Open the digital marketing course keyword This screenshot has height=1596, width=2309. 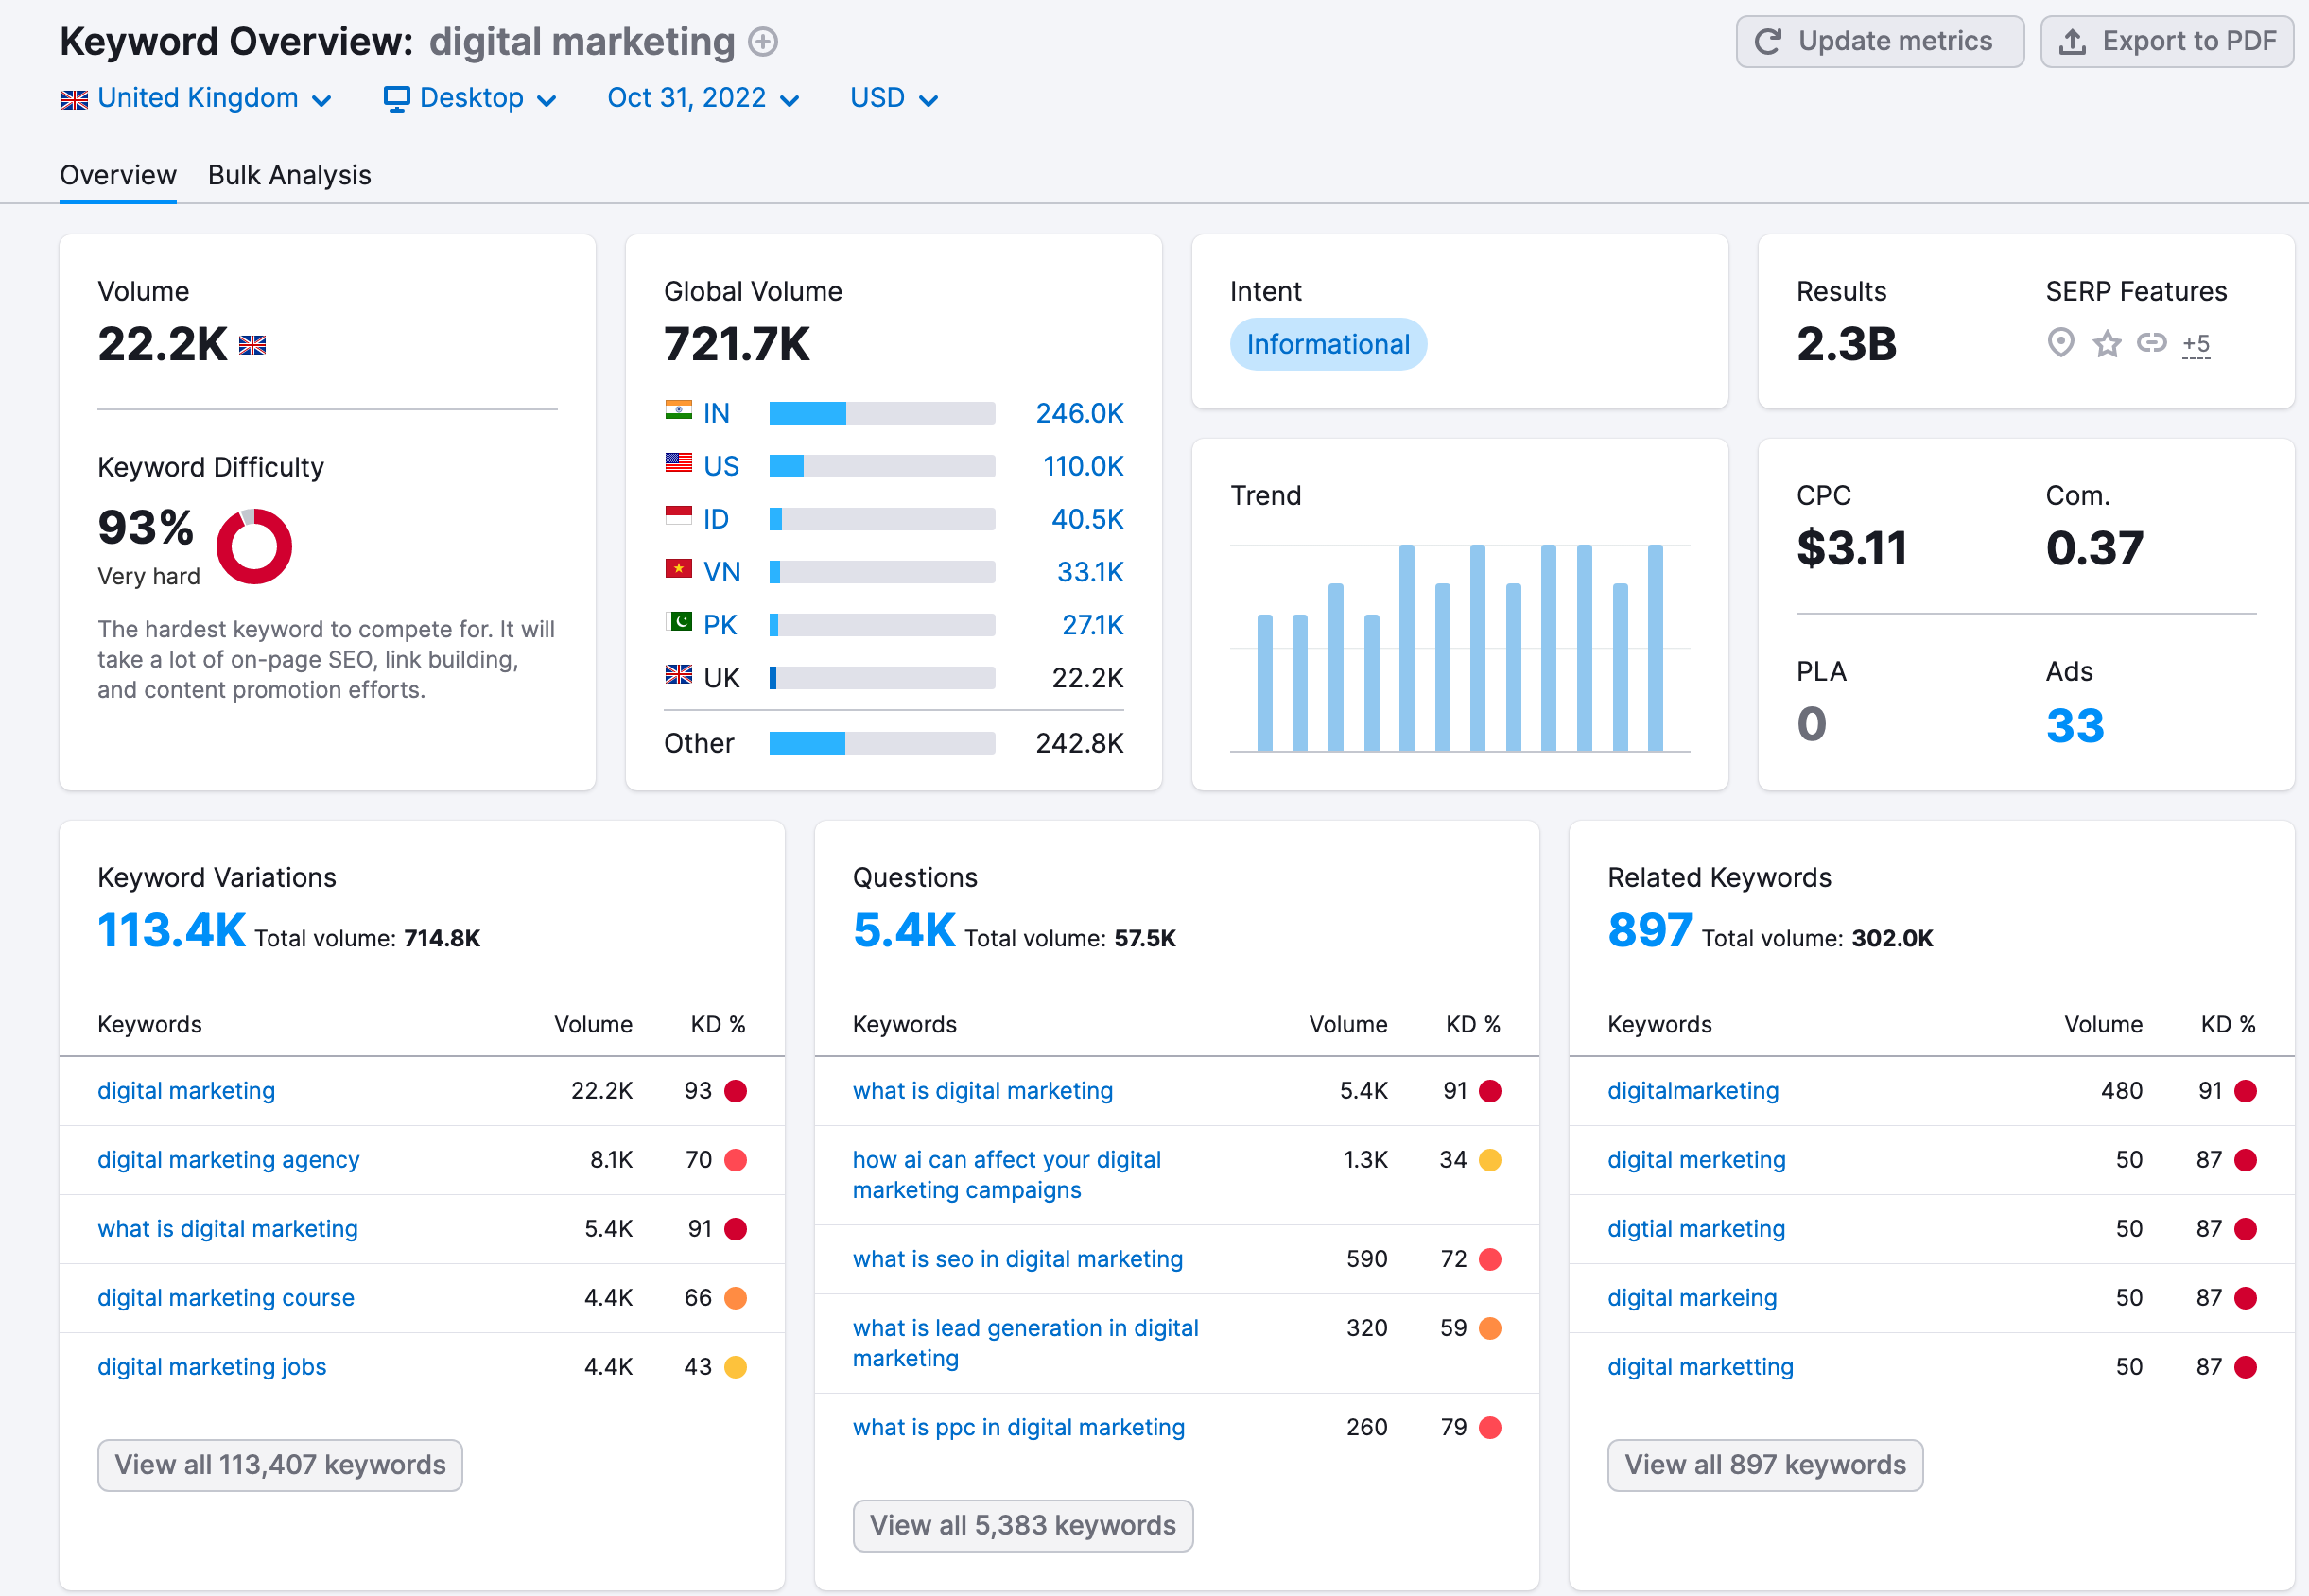[x=226, y=1298]
